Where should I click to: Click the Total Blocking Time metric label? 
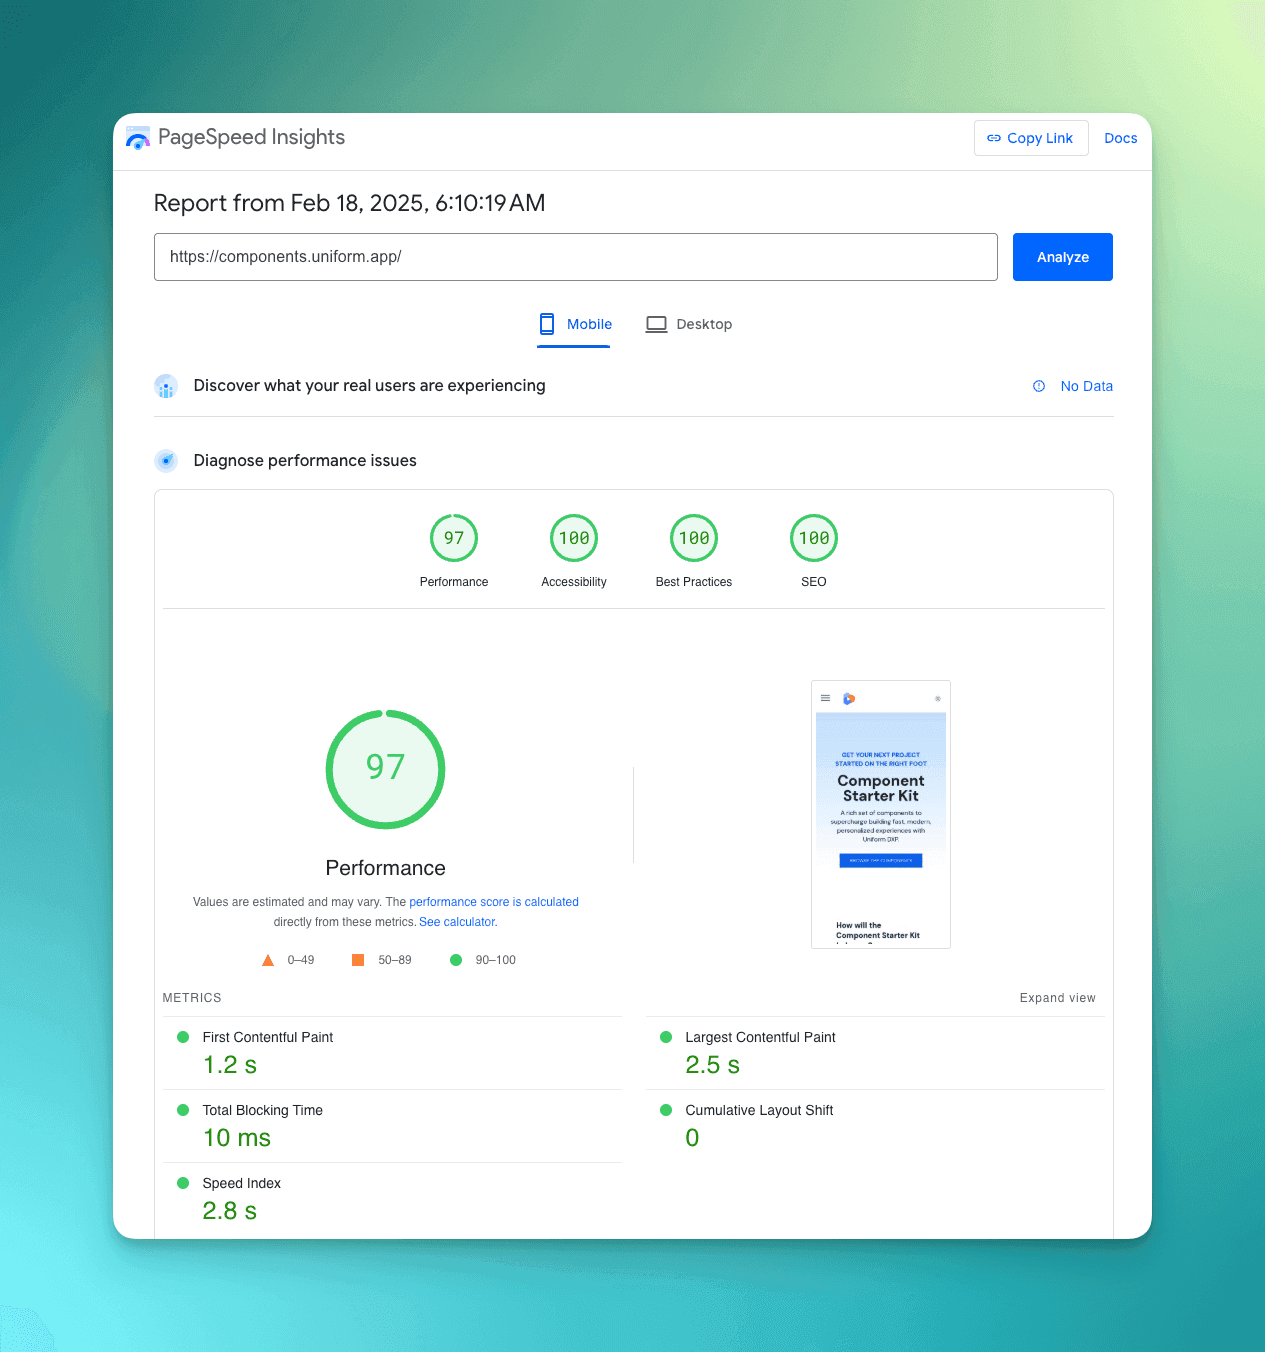(x=263, y=1110)
